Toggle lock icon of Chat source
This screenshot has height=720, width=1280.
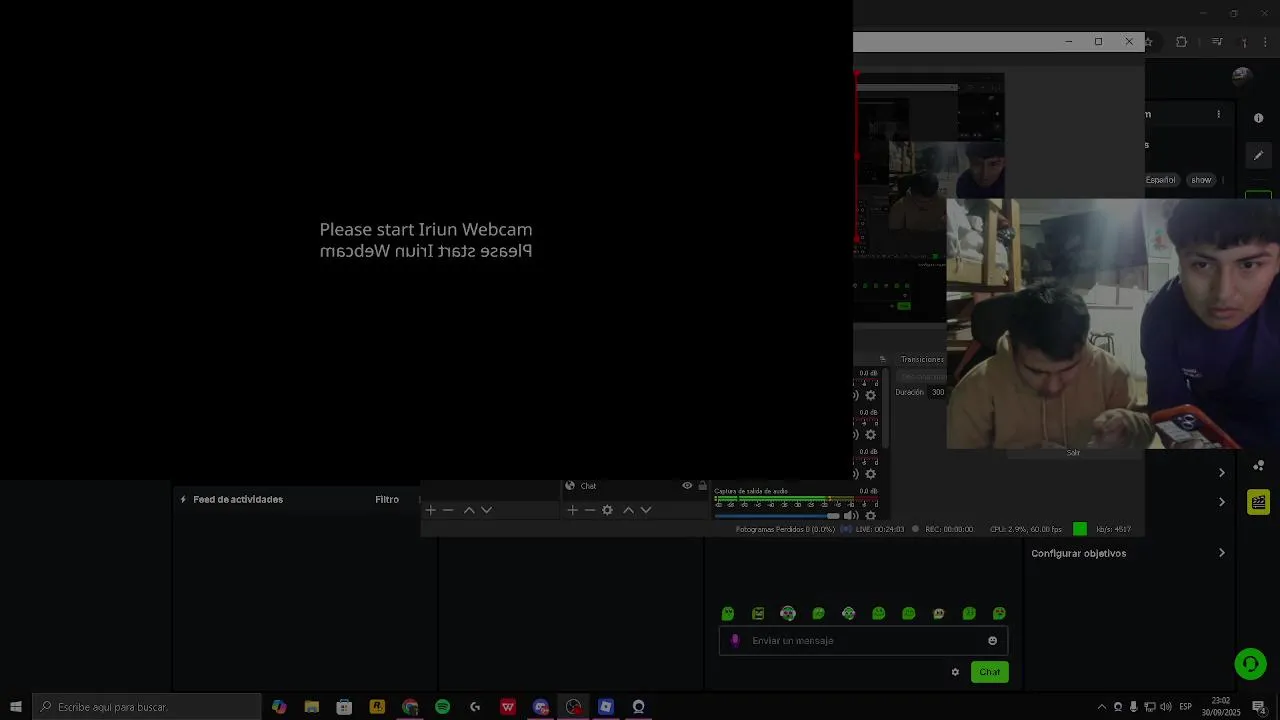pyautogui.click(x=702, y=486)
